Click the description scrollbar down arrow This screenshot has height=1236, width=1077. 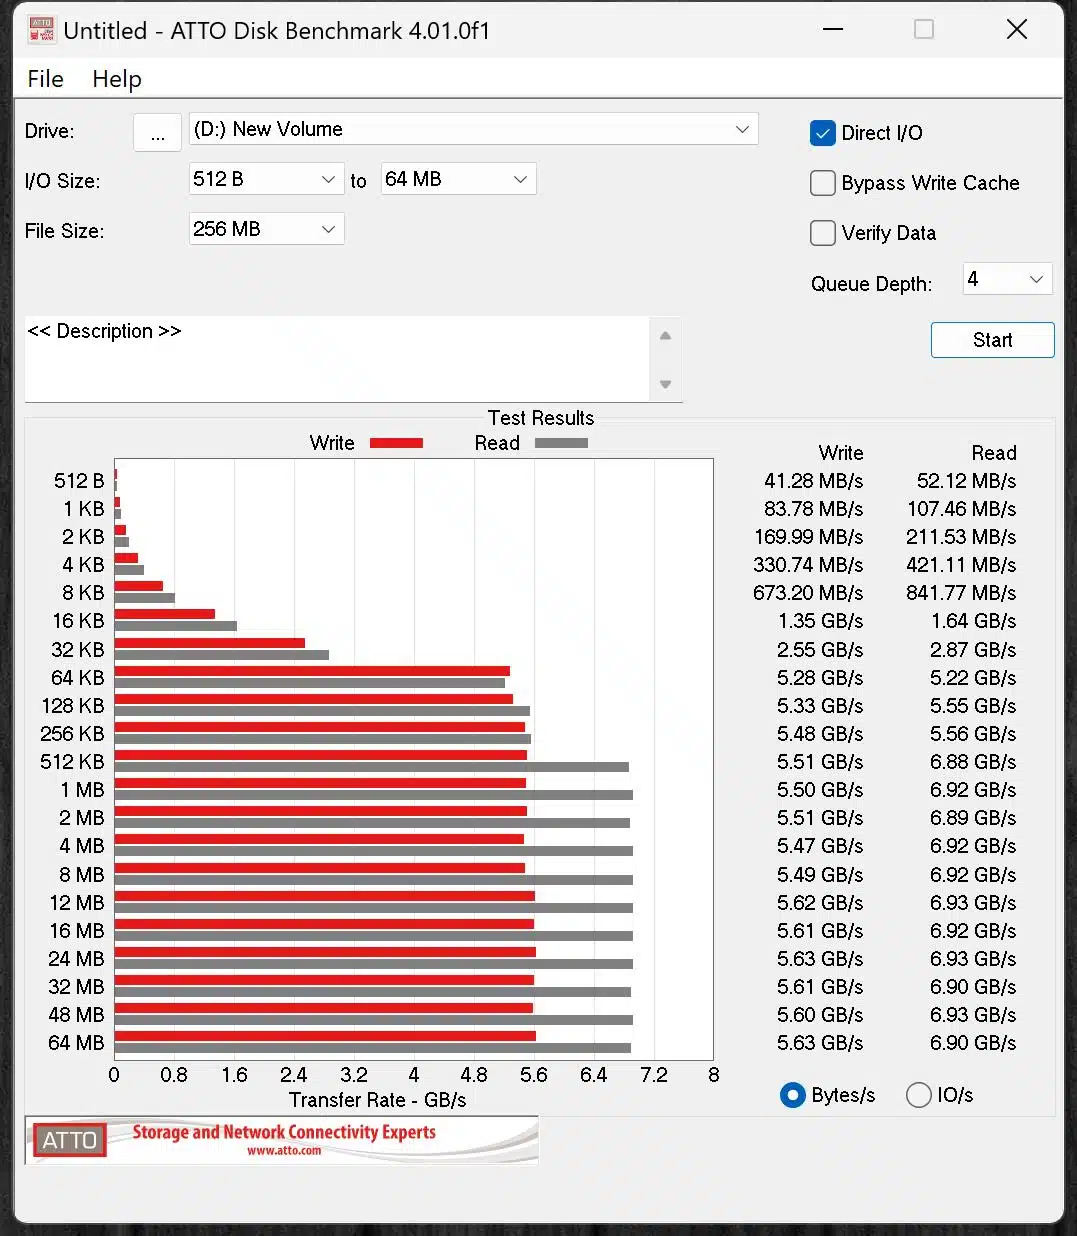click(x=665, y=384)
